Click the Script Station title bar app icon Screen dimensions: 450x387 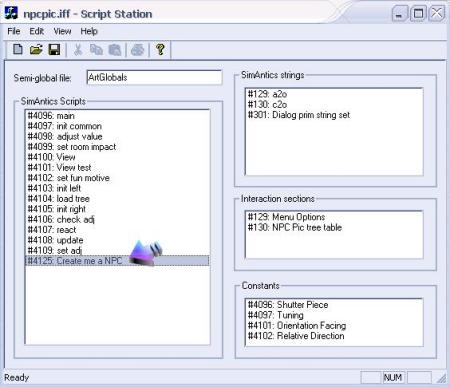[x=11, y=13]
